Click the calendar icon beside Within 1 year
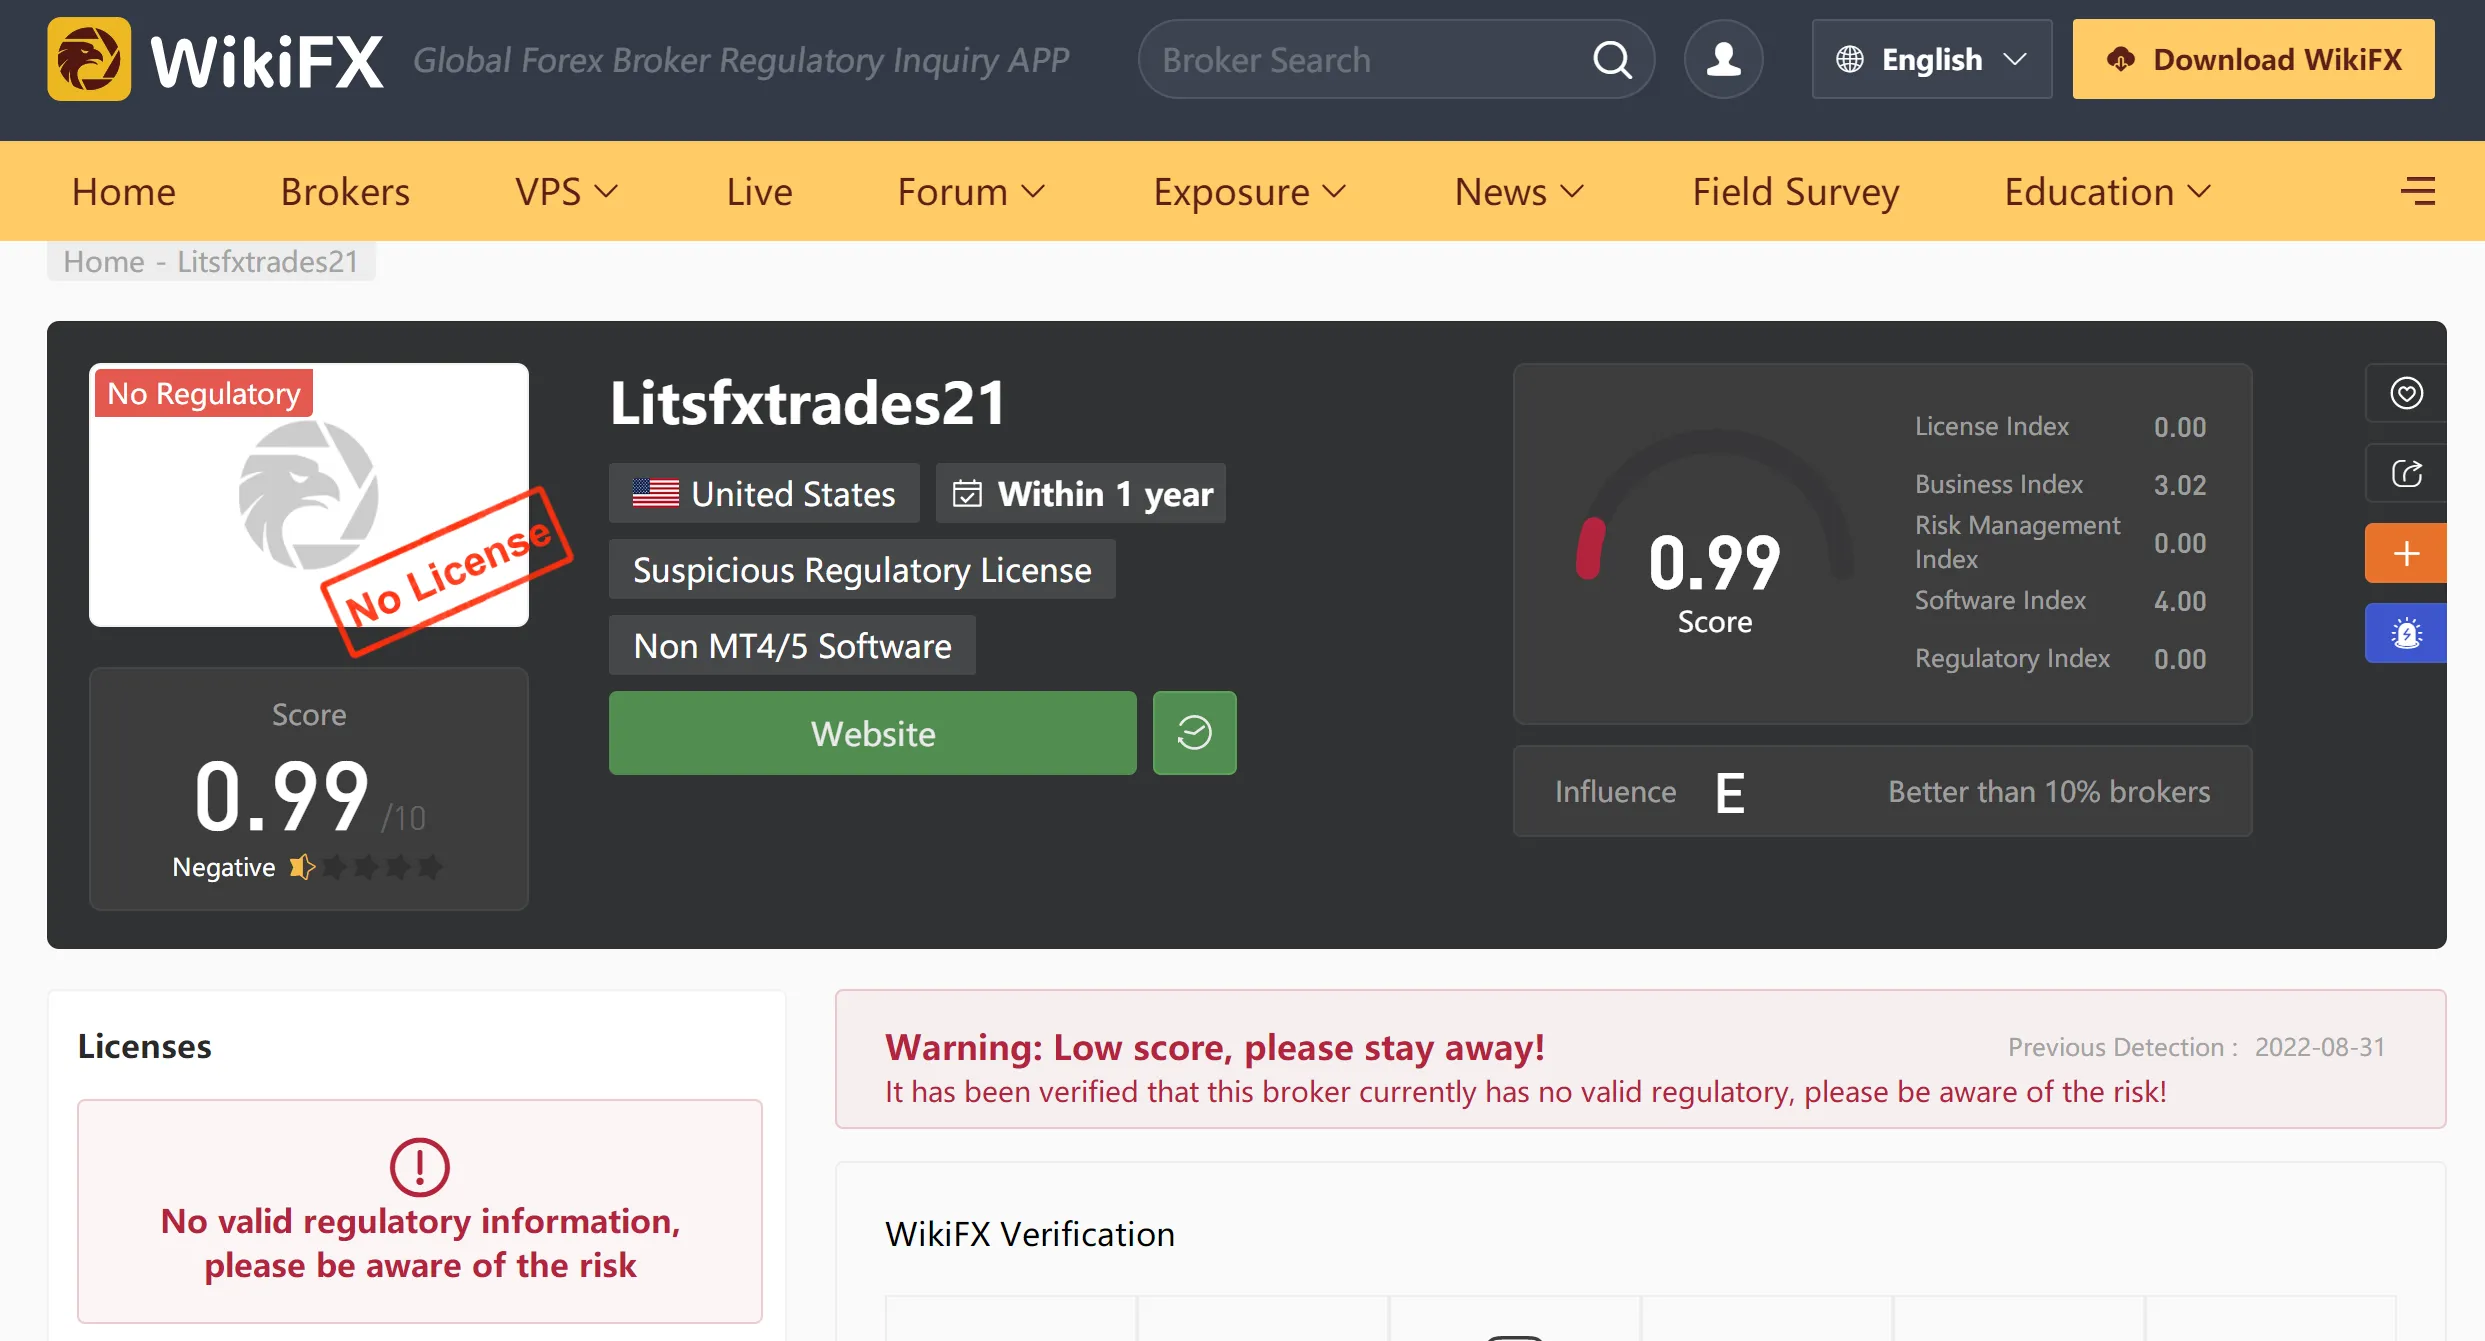 [967, 493]
